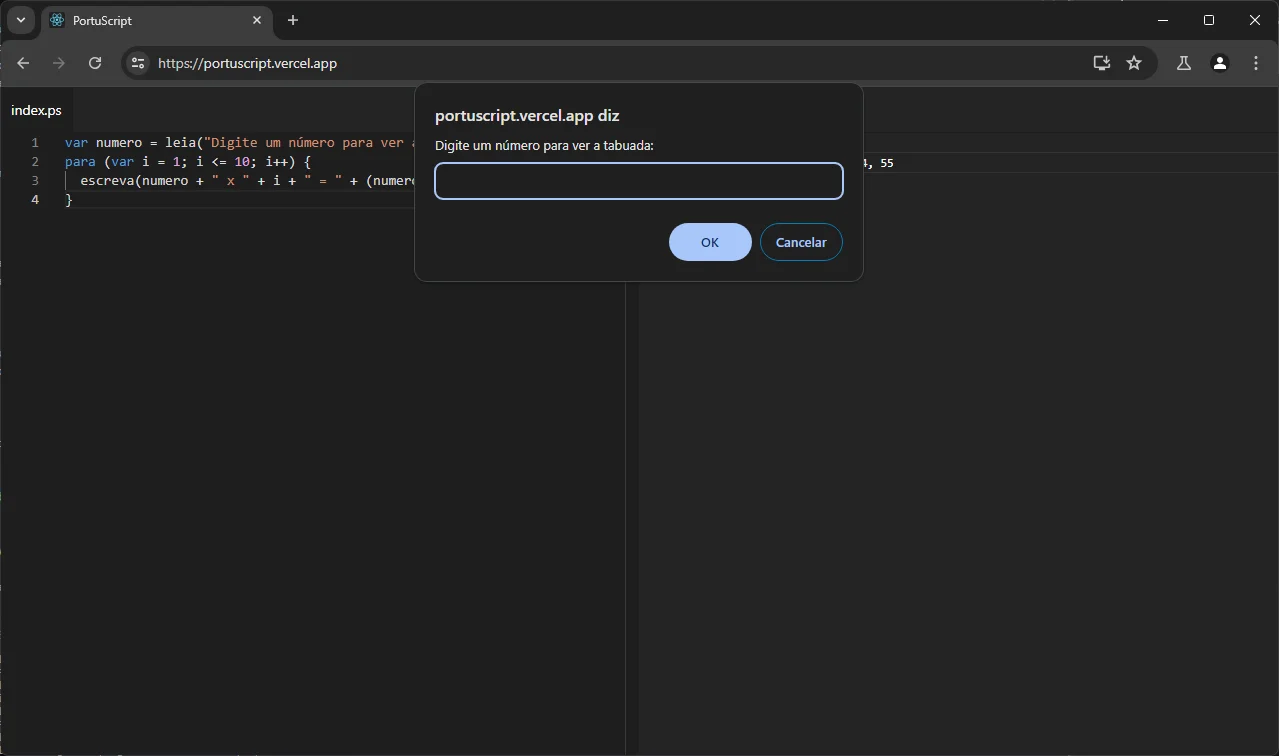Click line number 4 in editor

click(x=35, y=200)
